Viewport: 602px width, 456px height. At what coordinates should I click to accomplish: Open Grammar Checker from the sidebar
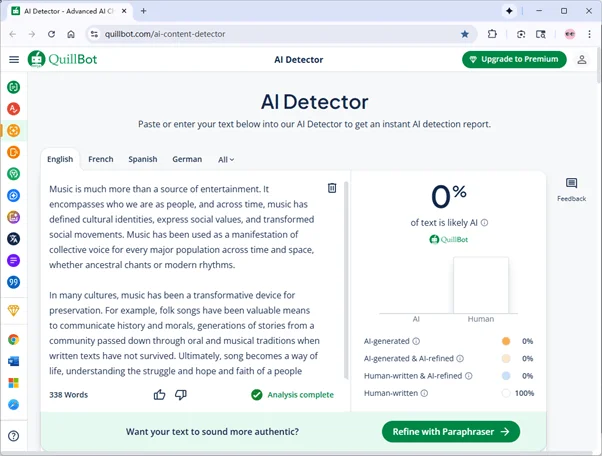[14, 109]
